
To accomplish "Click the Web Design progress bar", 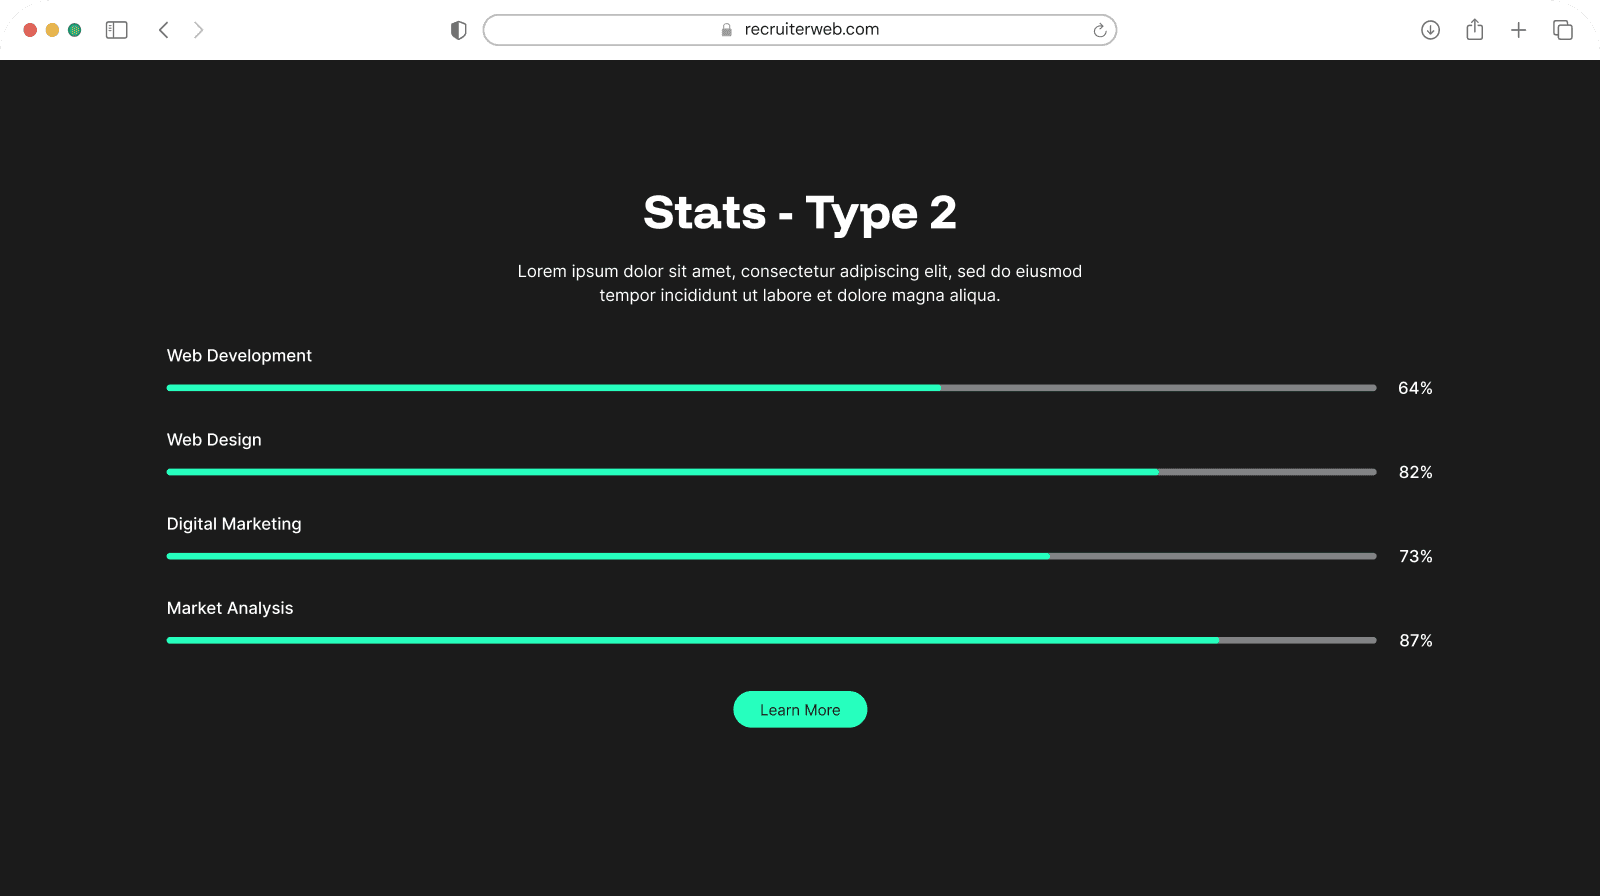I will tap(770, 472).
